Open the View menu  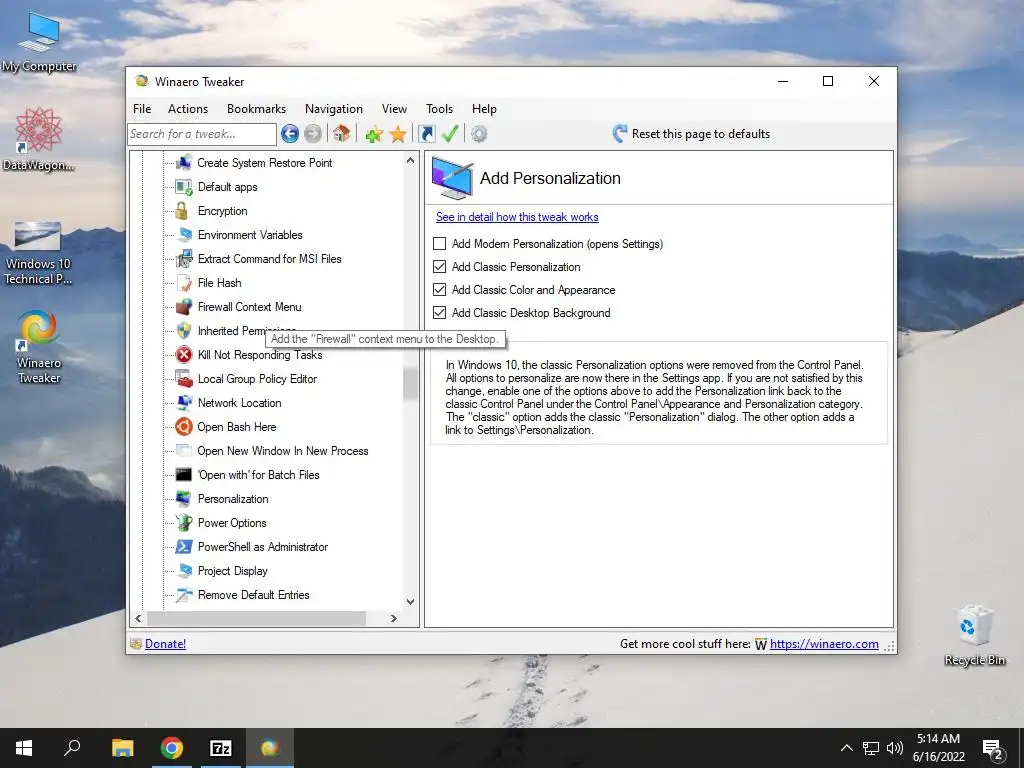point(394,108)
